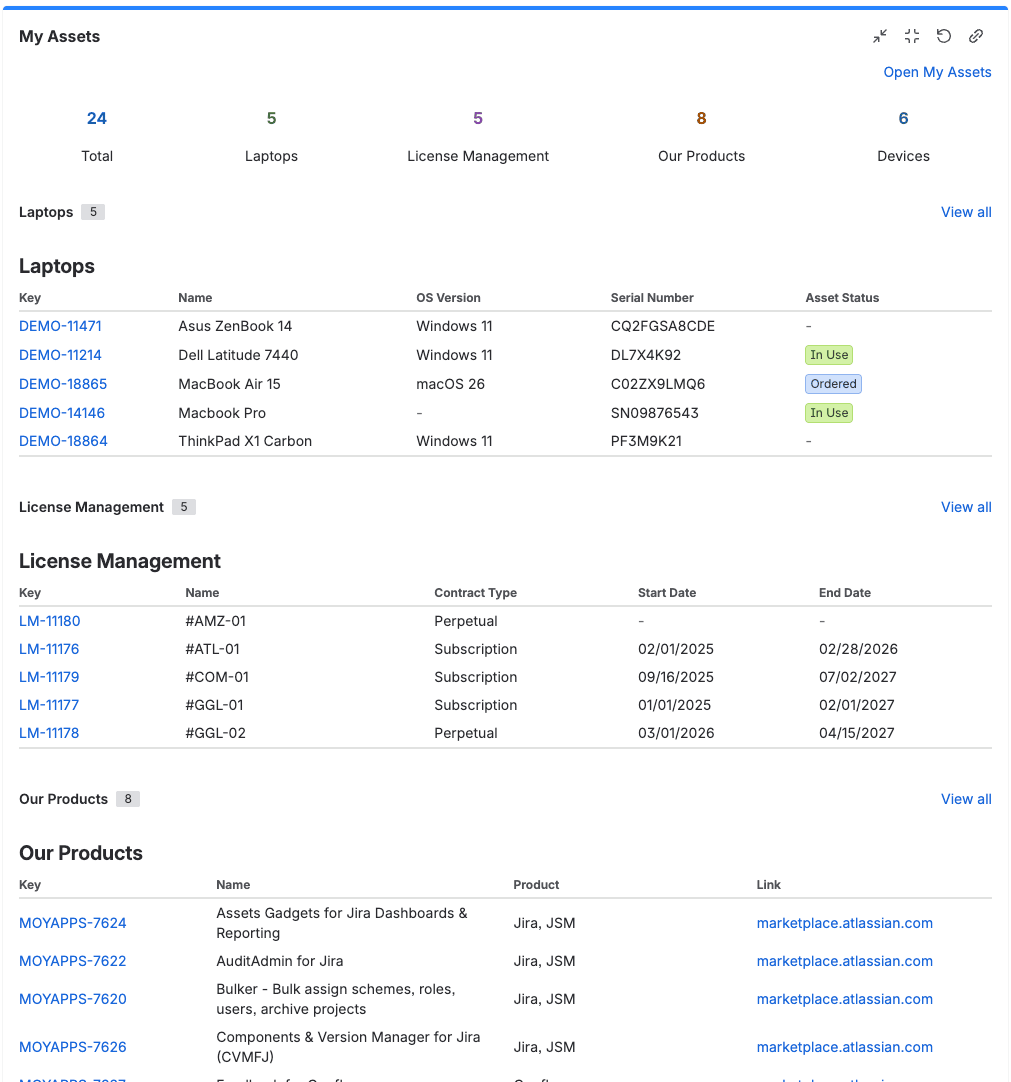
Task: Open product MOYAPPS-7620
Action: [x=72, y=999]
